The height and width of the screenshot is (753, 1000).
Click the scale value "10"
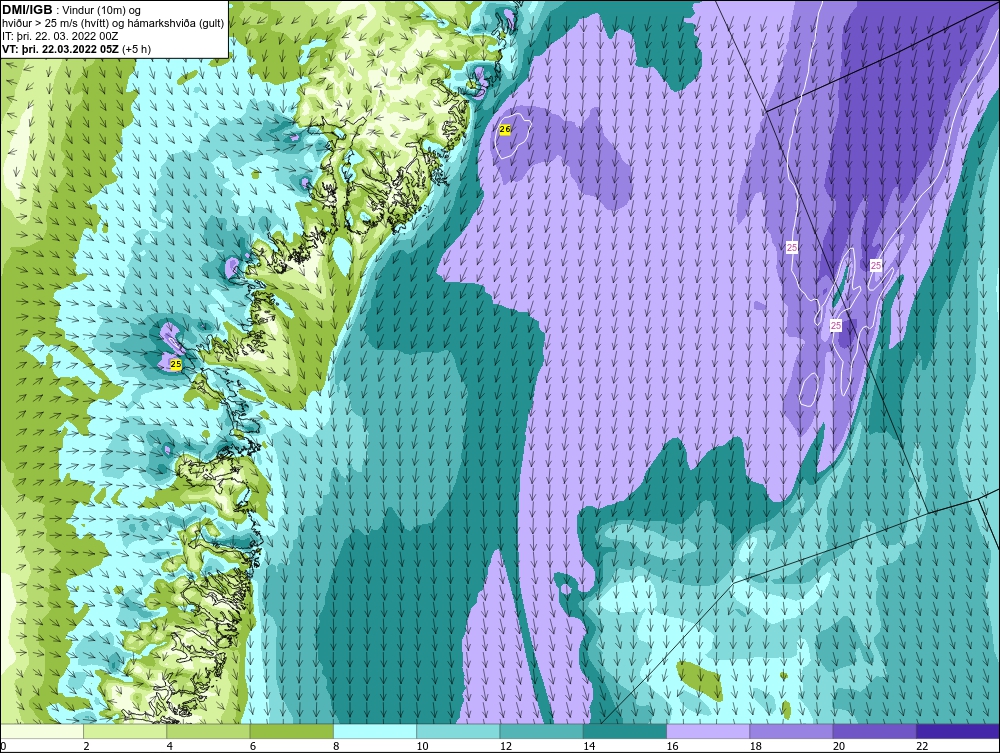click(x=422, y=746)
